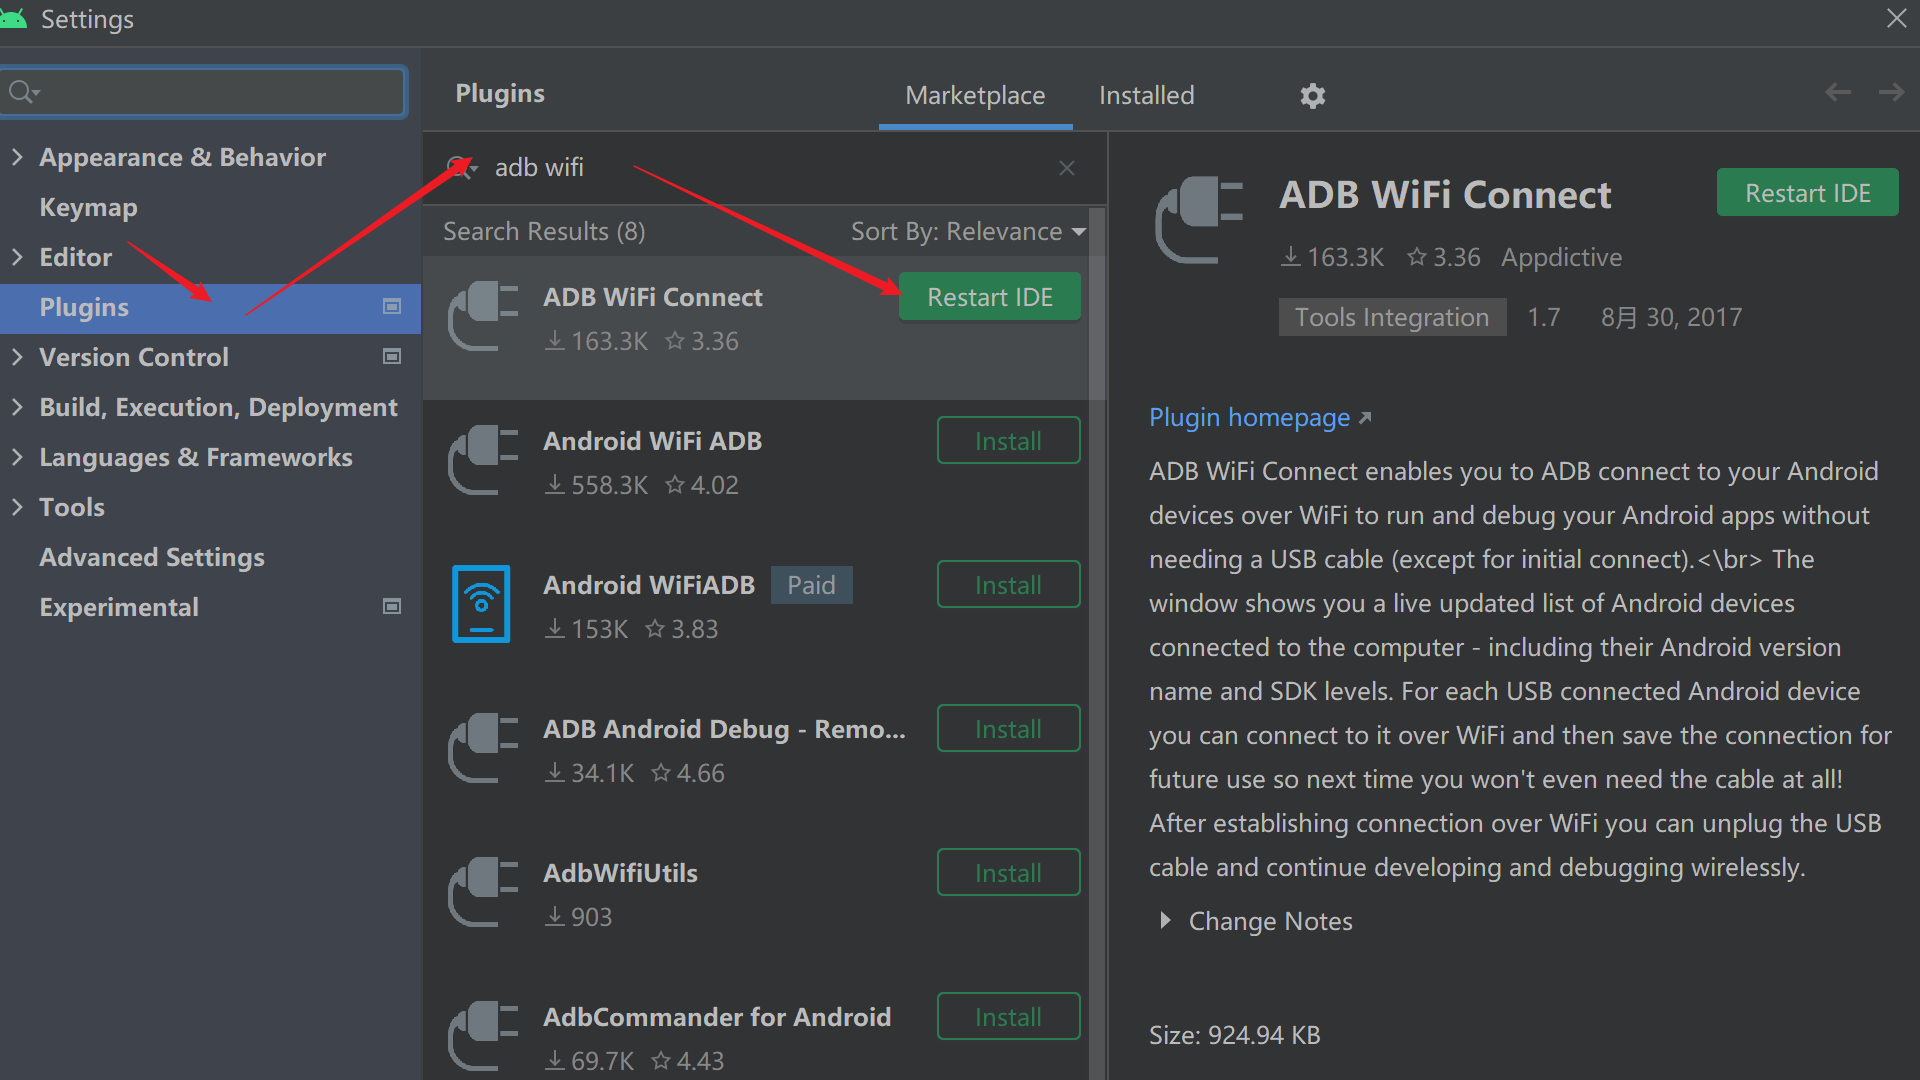Expand Appearance & Behavior settings

point(17,157)
